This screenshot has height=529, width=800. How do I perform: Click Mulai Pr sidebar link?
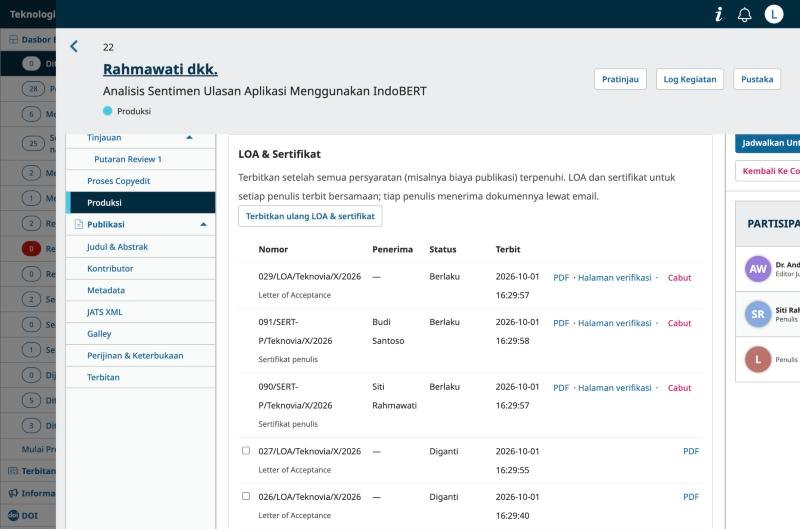coord(38,449)
